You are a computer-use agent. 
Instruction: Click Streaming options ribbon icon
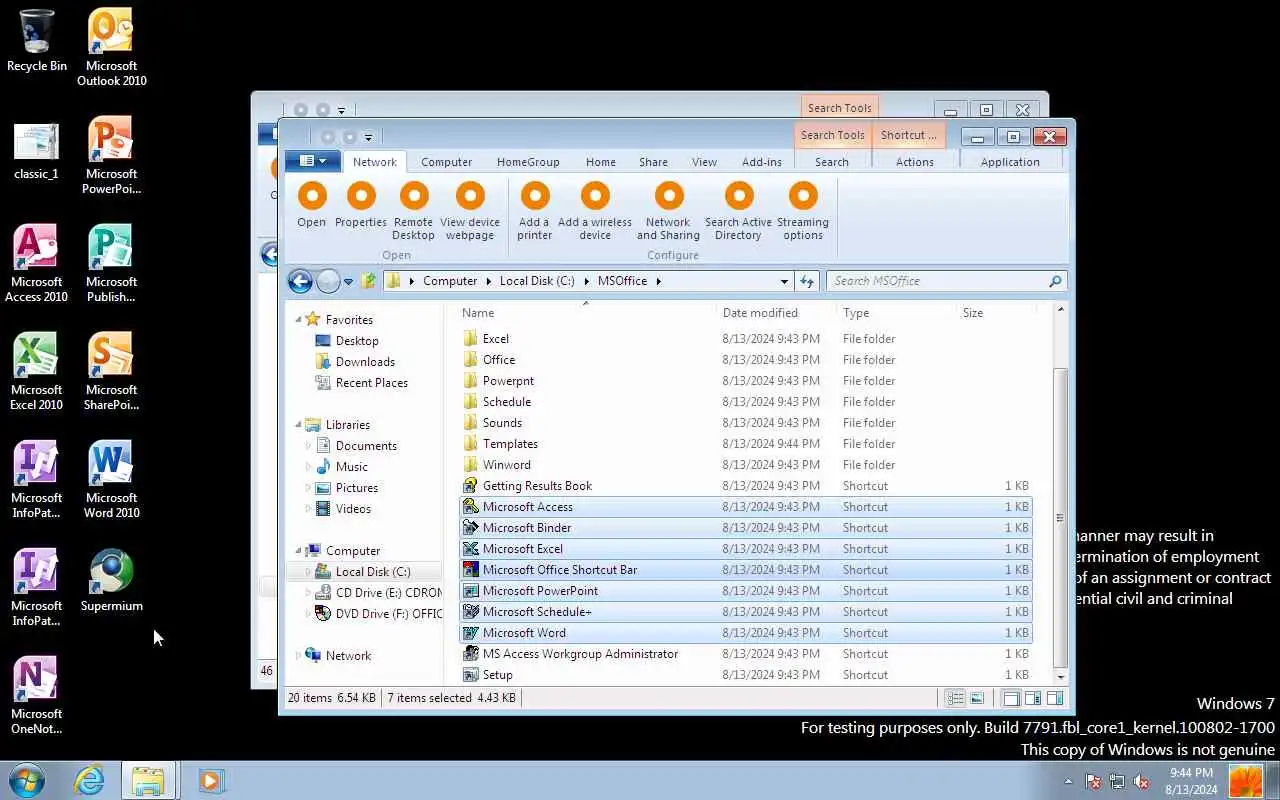[803, 196]
